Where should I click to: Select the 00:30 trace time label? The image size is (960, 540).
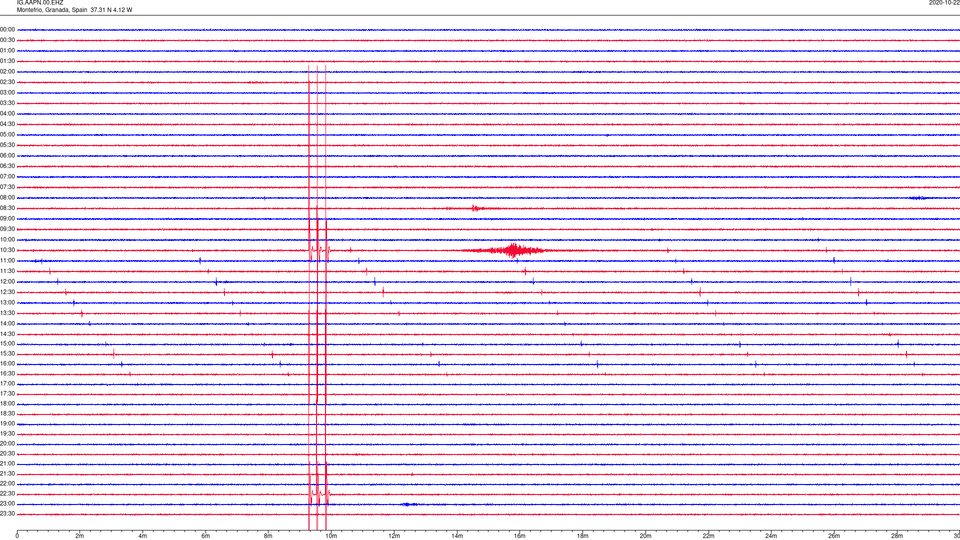point(7,40)
